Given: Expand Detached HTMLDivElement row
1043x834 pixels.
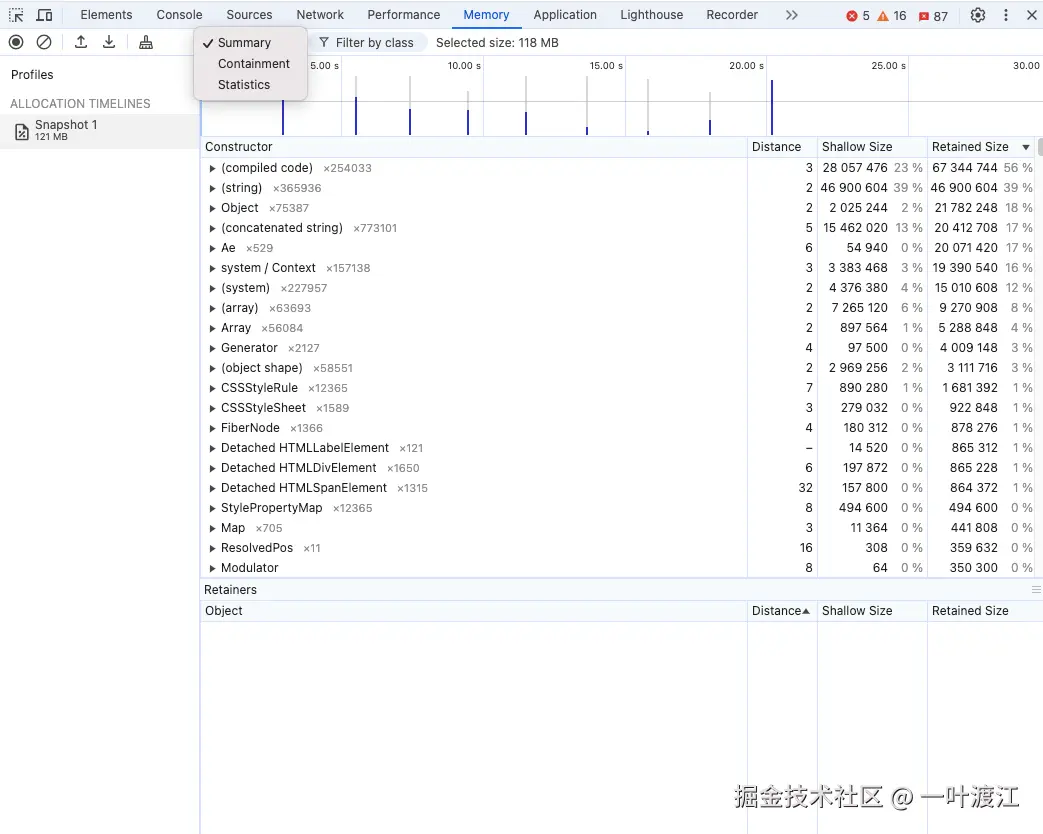Looking at the screenshot, I should (x=212, y=468).
